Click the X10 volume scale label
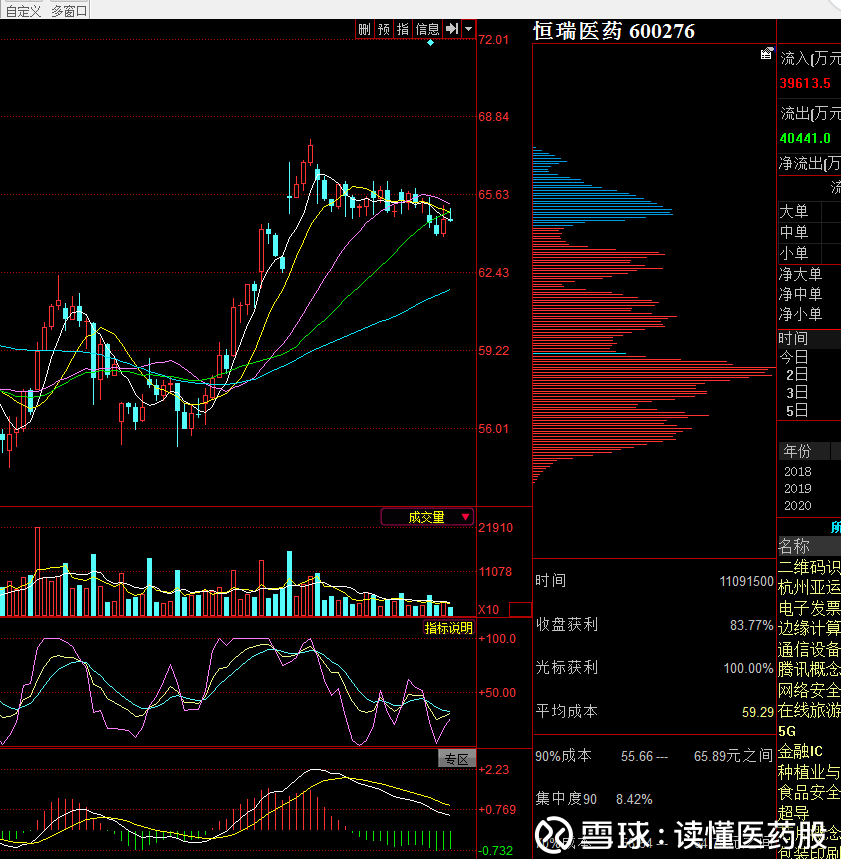841x859 pixels. click(489, 610)
